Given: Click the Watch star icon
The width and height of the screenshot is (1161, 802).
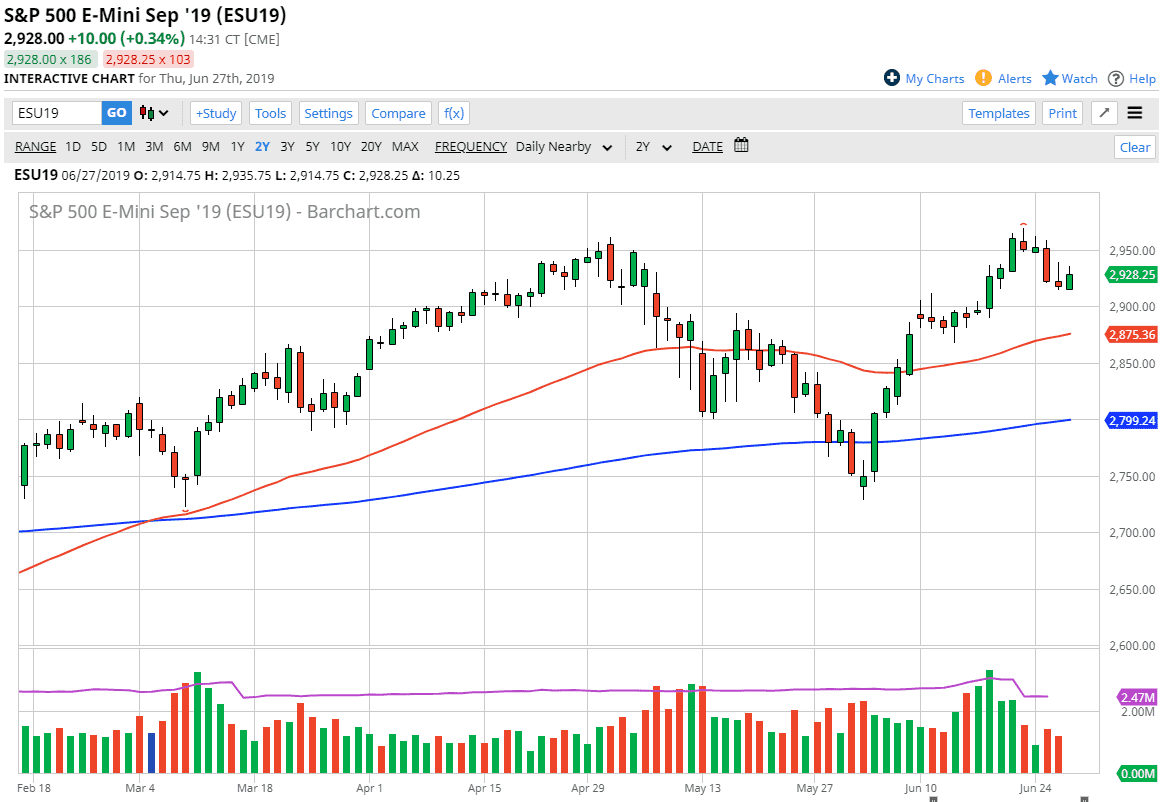Looking at the screenshot, I should click(1050, 78).
